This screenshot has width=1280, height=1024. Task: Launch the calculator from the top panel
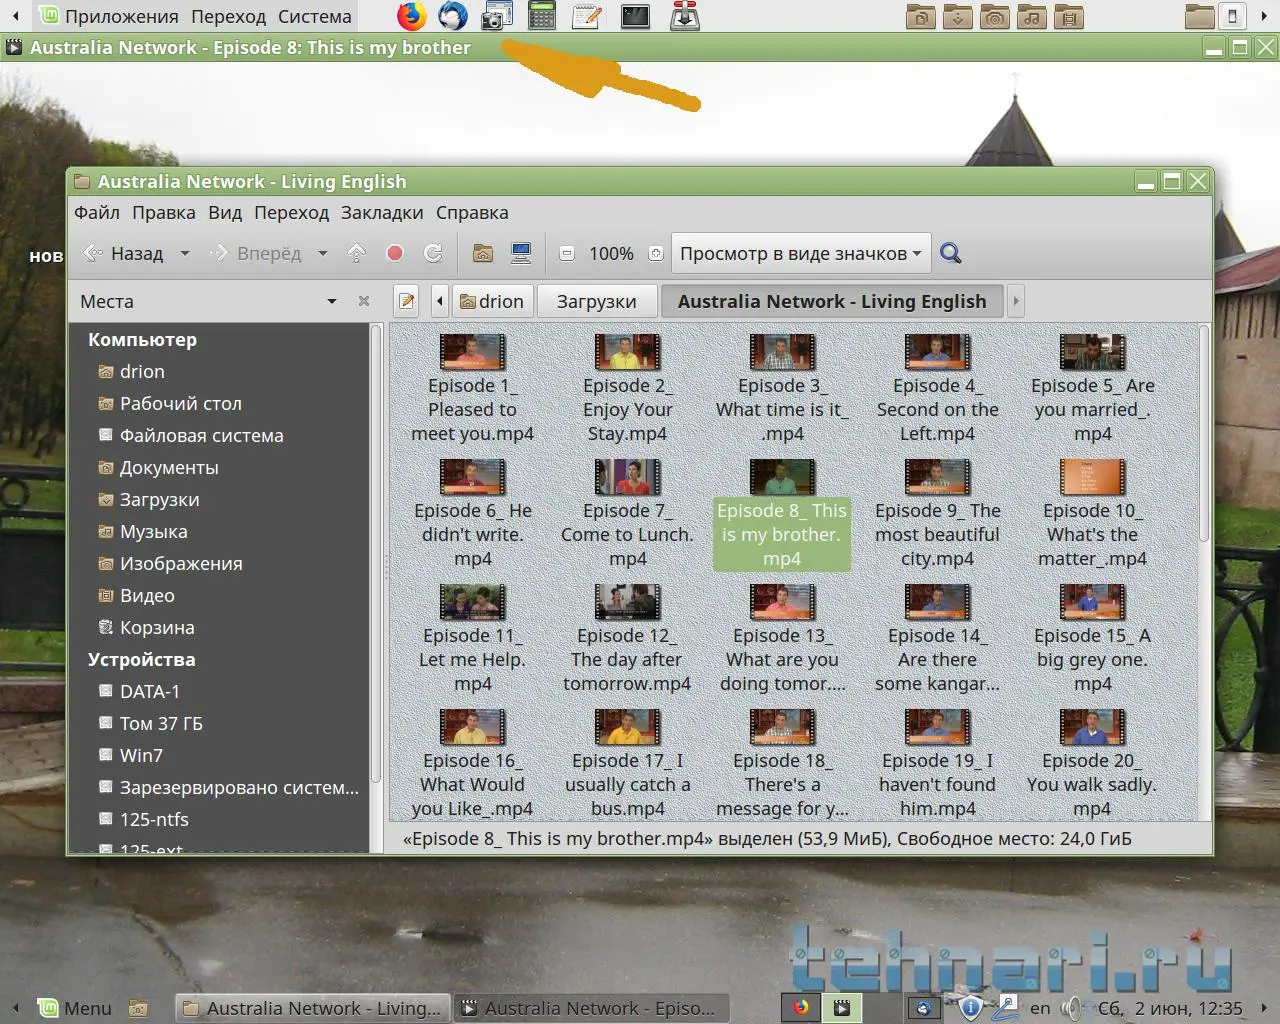[x=541, y=16]
